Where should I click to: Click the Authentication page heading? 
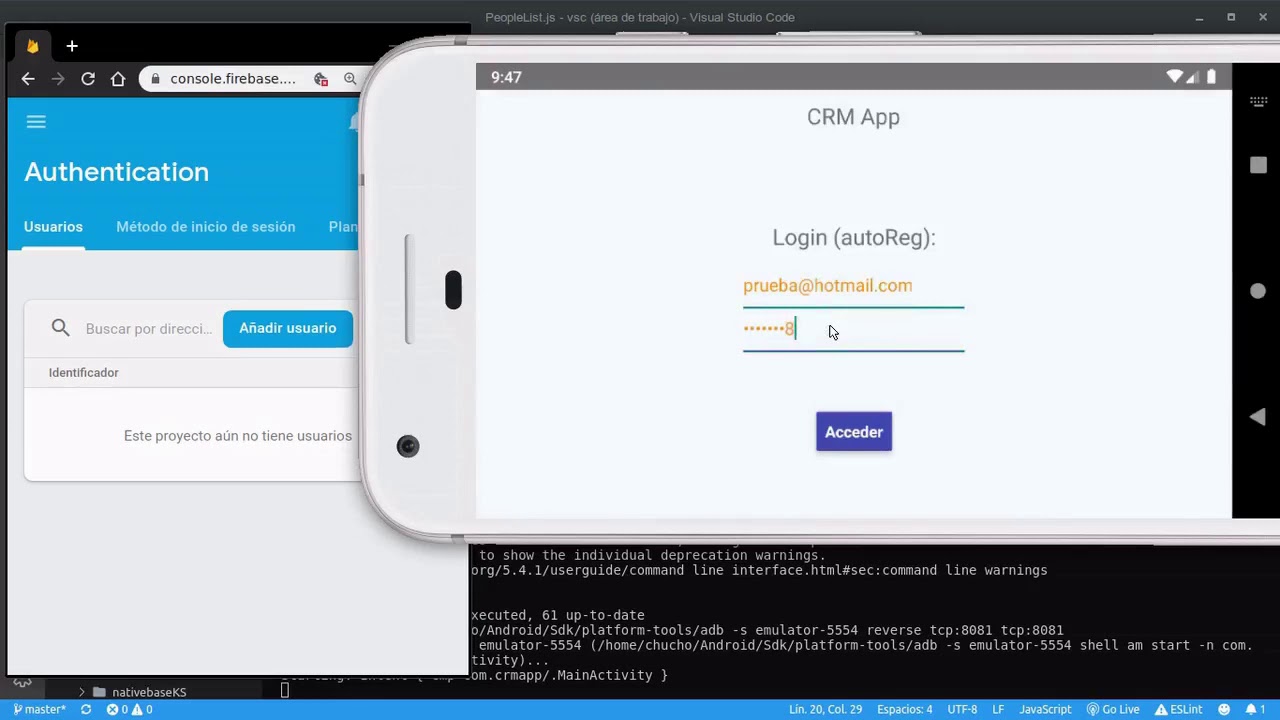(117, 172)
